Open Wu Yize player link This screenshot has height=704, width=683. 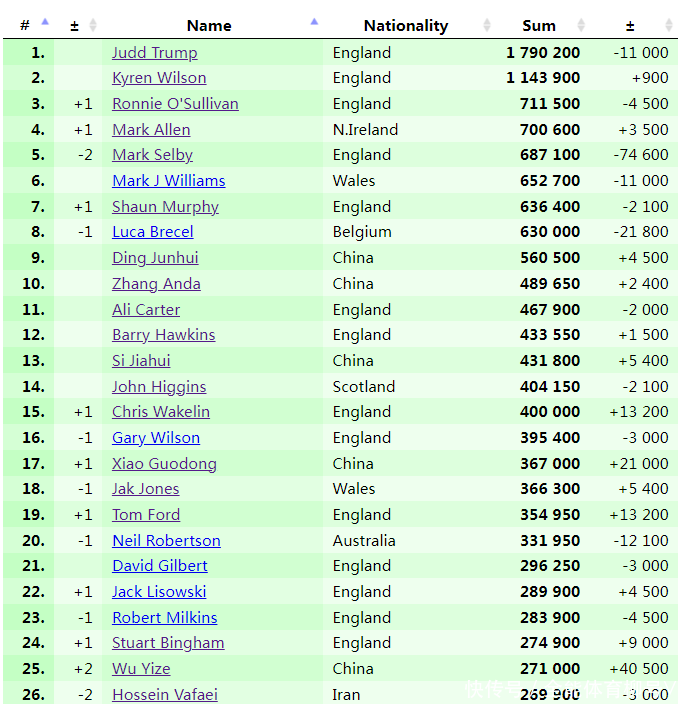coord(141,669)
